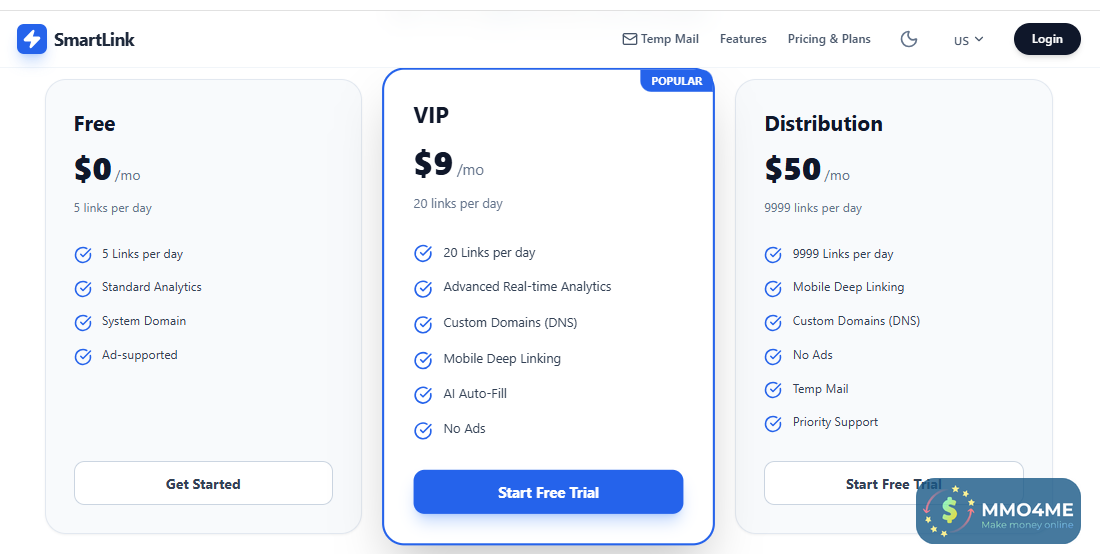Viewport: 1100px width, 554px height.
Task: Toggle dark mode with the moon icon
Action: tap(908, 39)
